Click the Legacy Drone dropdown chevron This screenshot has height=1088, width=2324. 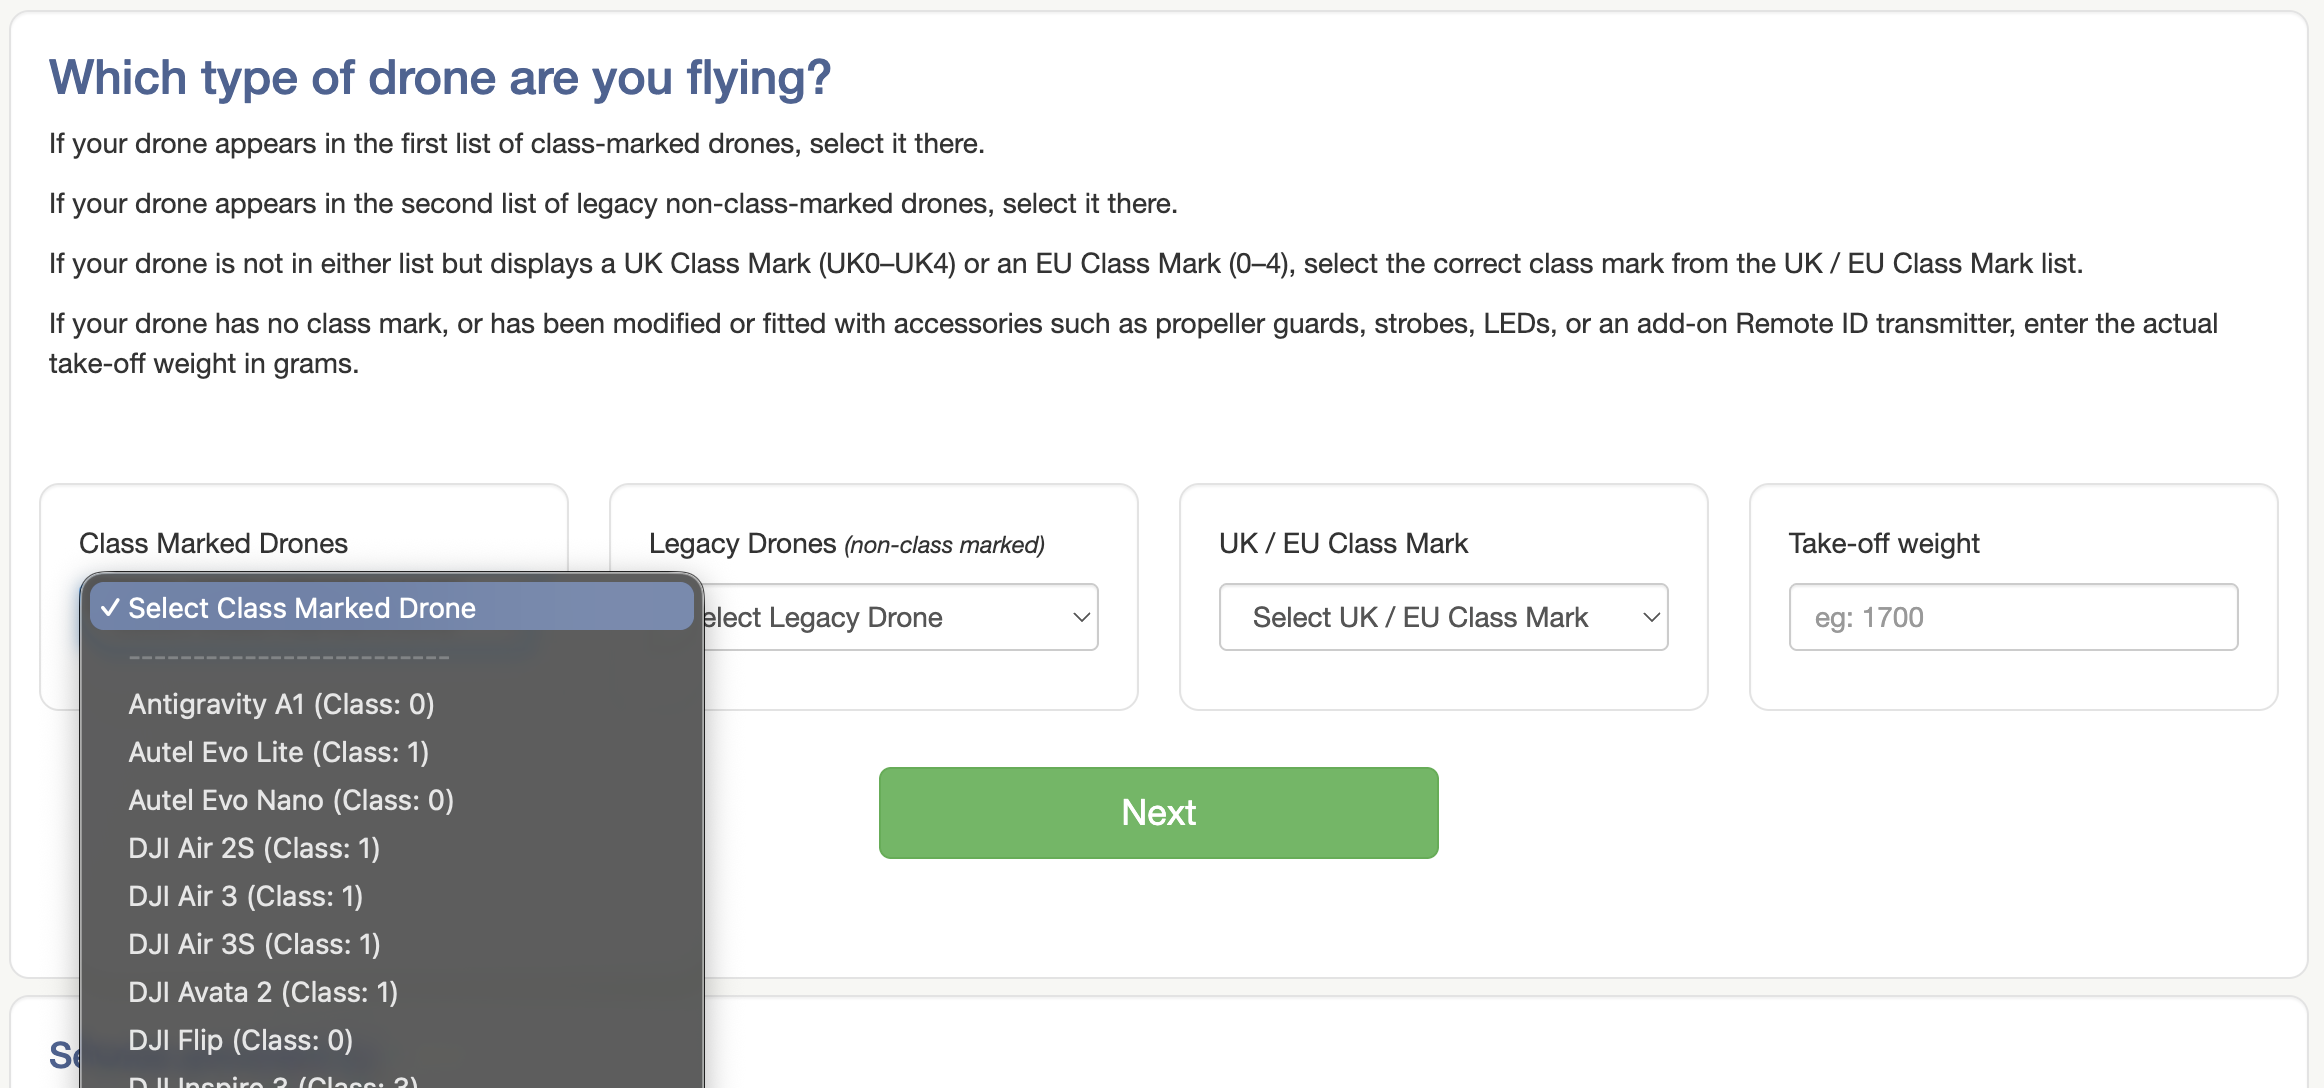click(1080, 617)
